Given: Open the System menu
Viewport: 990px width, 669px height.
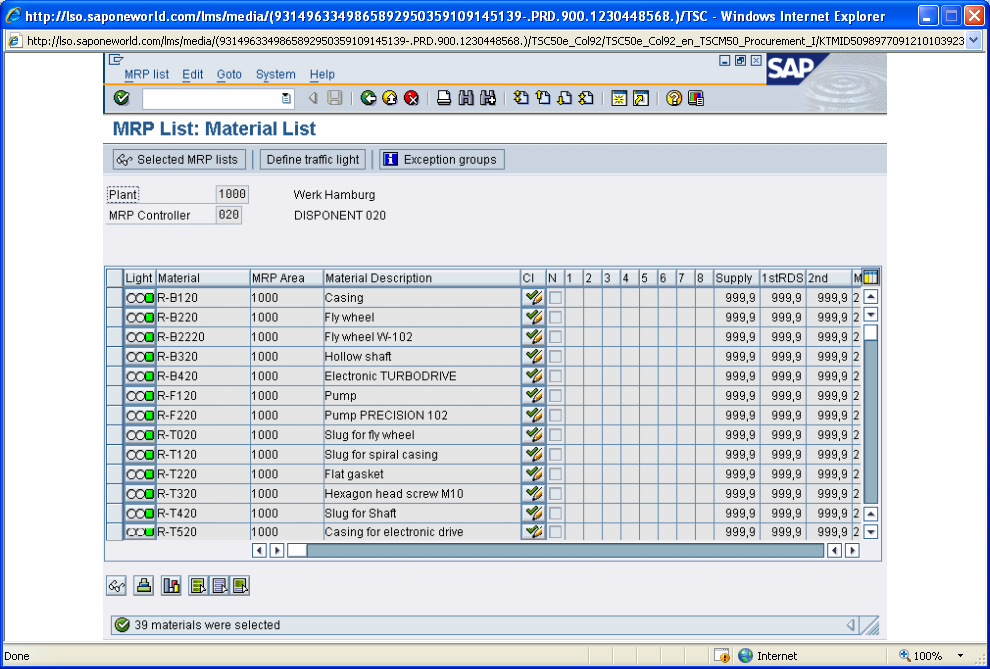Looking at the screenshot, I should [275, 74].
